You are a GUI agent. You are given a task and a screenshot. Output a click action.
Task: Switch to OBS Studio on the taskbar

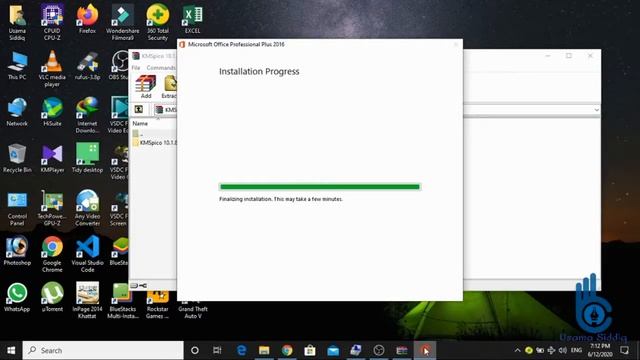coord(379,350)
